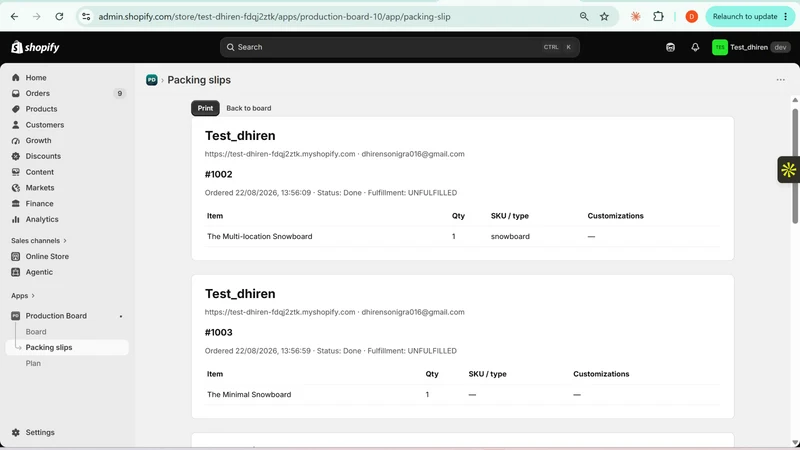This screenshot has height=450, width=800.
Task: Click the Analytics bar chart icon
Action: [x=16, y=219]
